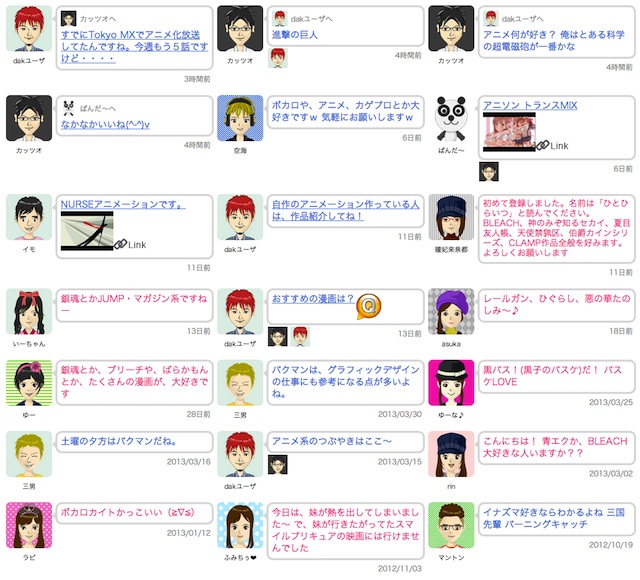This screenshot has height=580, width=640.
Task: Open the panda avatar of ぱんだ～
Action: click(451, 118)
